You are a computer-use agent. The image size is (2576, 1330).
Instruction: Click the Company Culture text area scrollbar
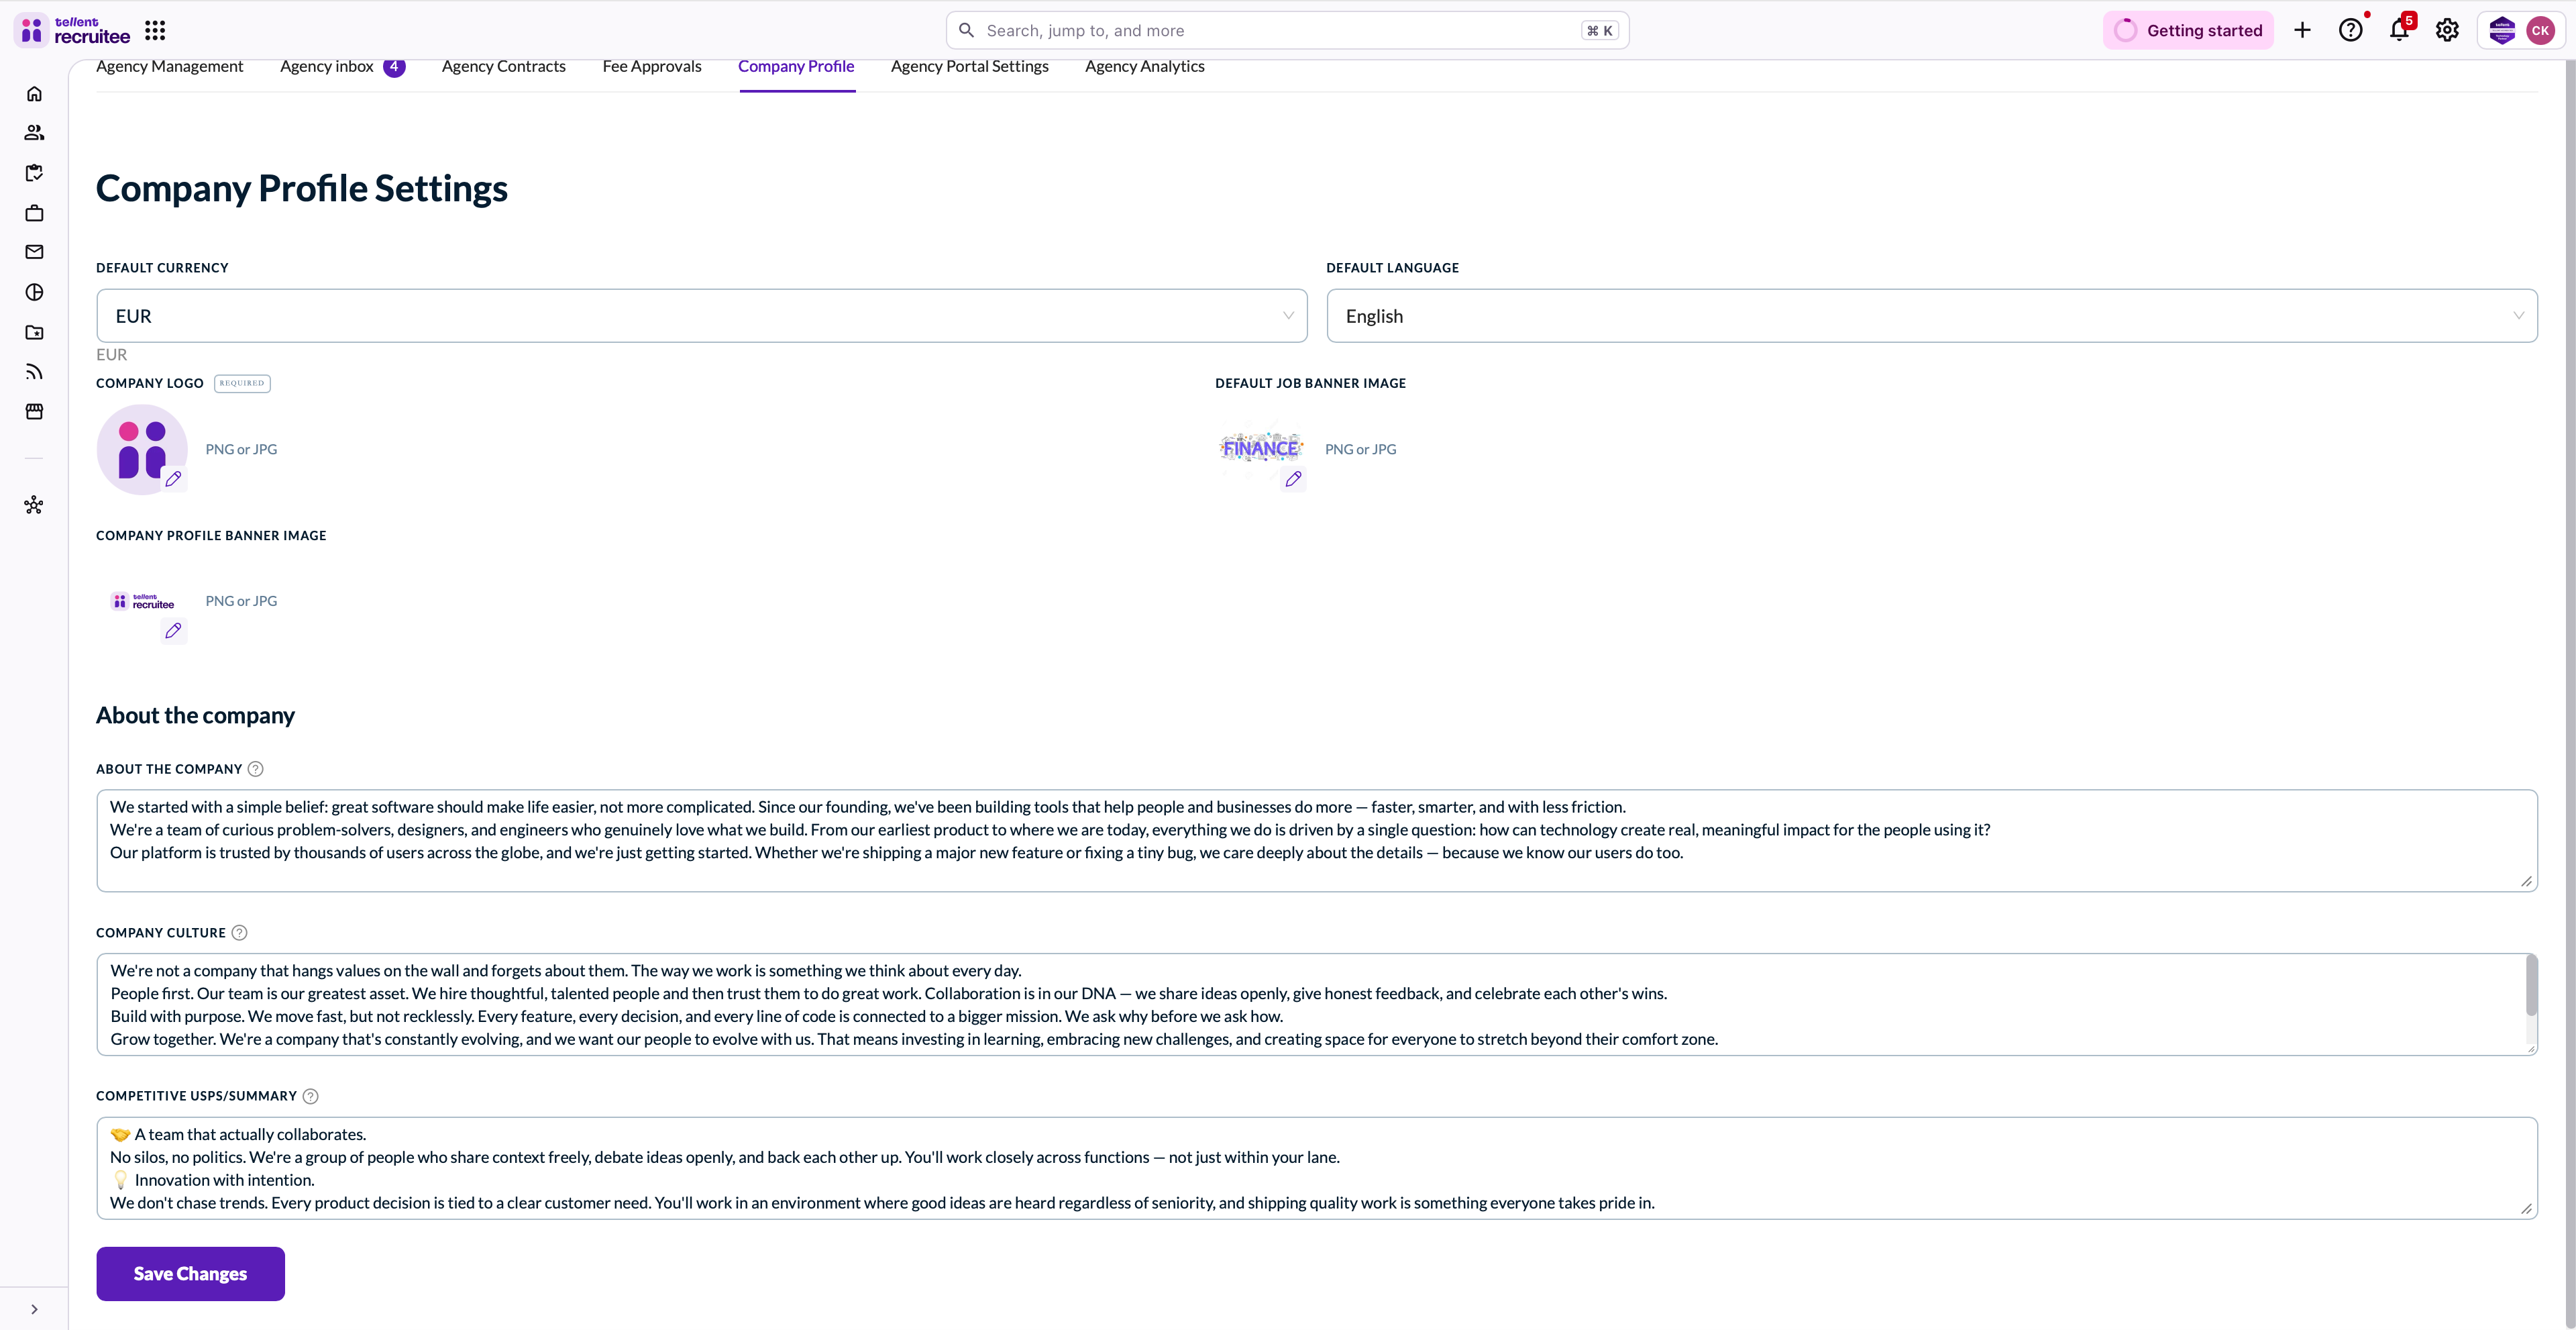[2532, 986]
